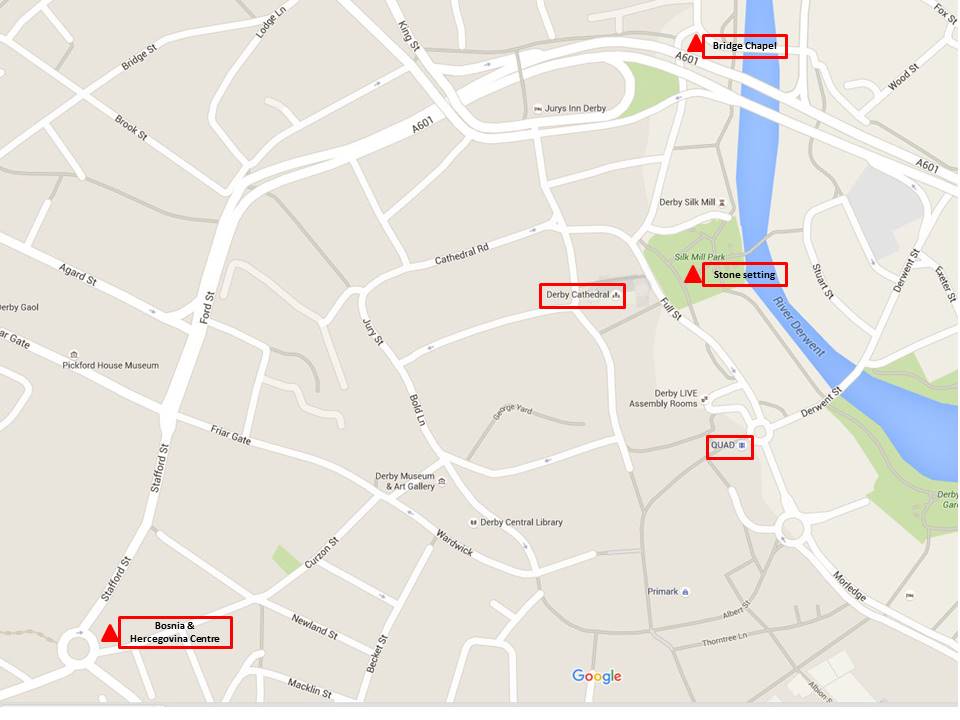Click the Cathedral Rd street label
Screen dimensions: 960x720
[x=462, y=254]
